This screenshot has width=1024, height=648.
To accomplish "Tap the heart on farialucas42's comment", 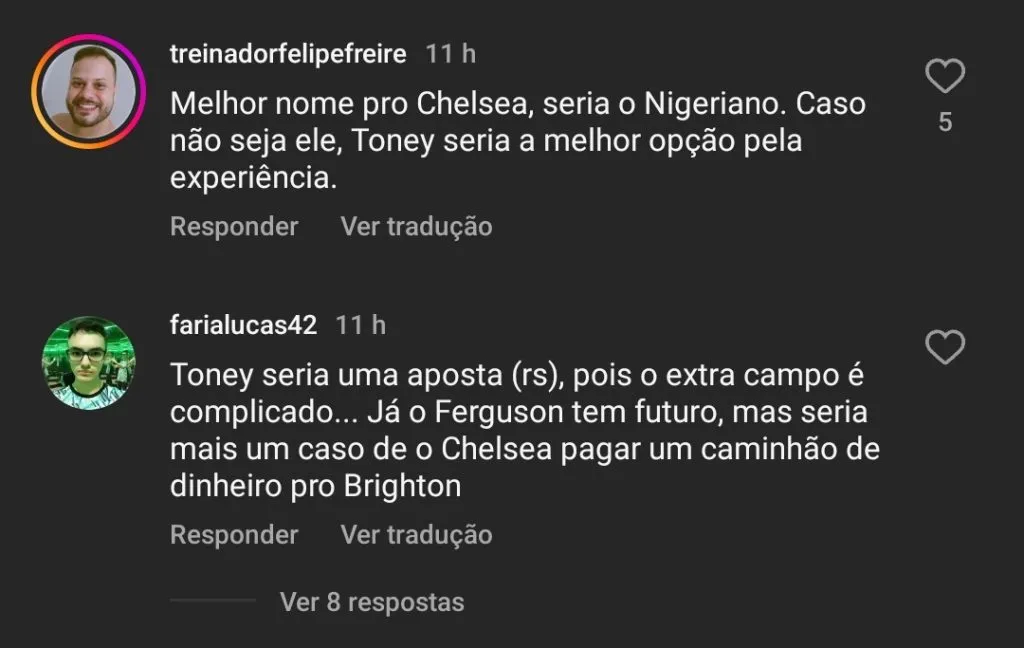I will [945, 348].
